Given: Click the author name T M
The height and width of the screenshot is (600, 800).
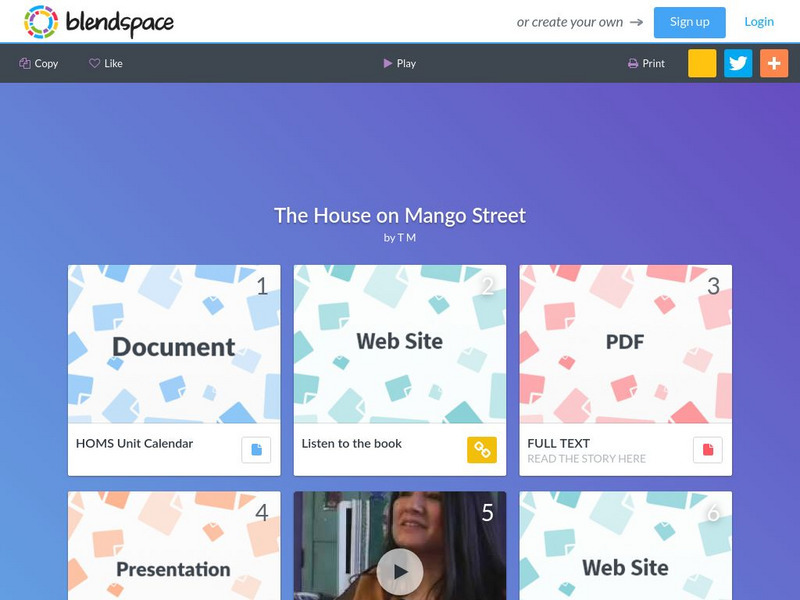Looking at the screenshot, I should pos(407,238).
